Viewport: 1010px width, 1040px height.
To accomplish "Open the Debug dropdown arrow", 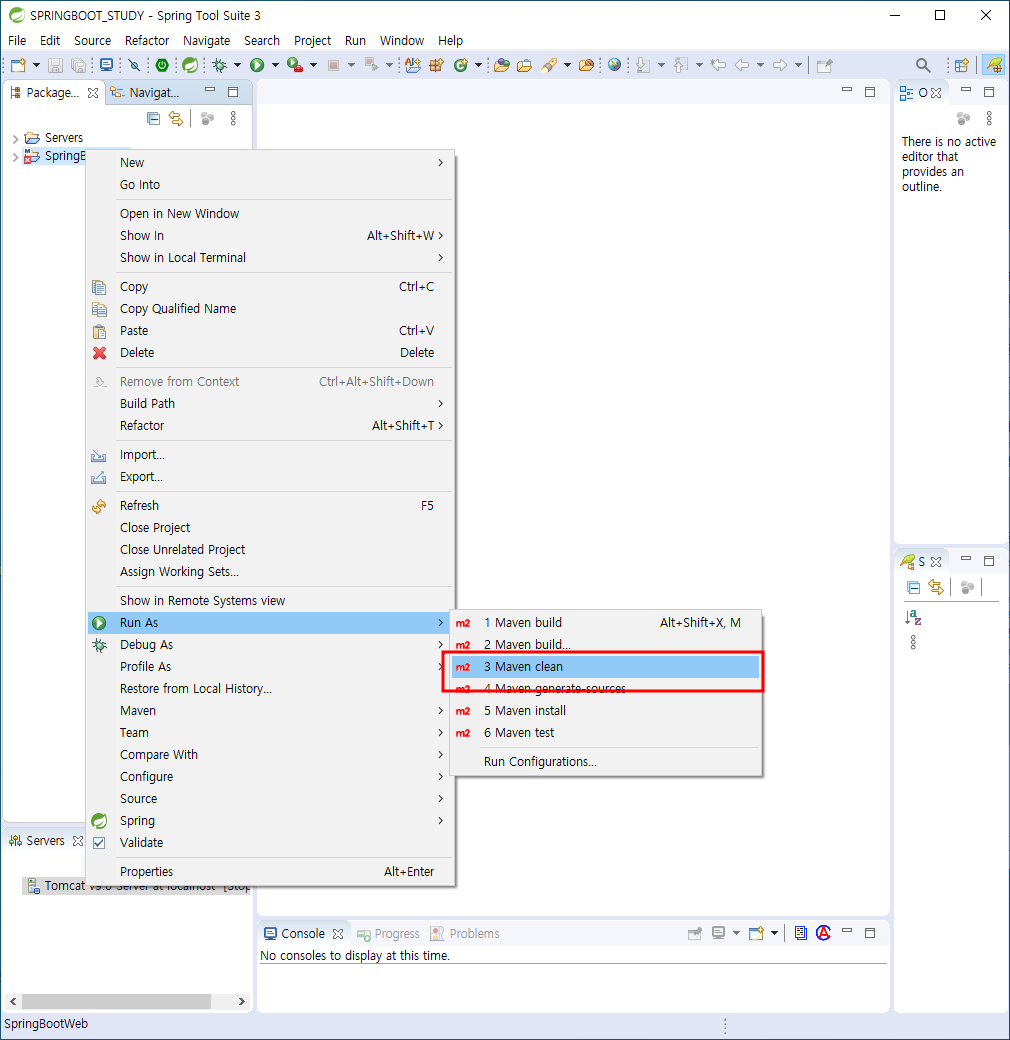I will coord(237,65).
